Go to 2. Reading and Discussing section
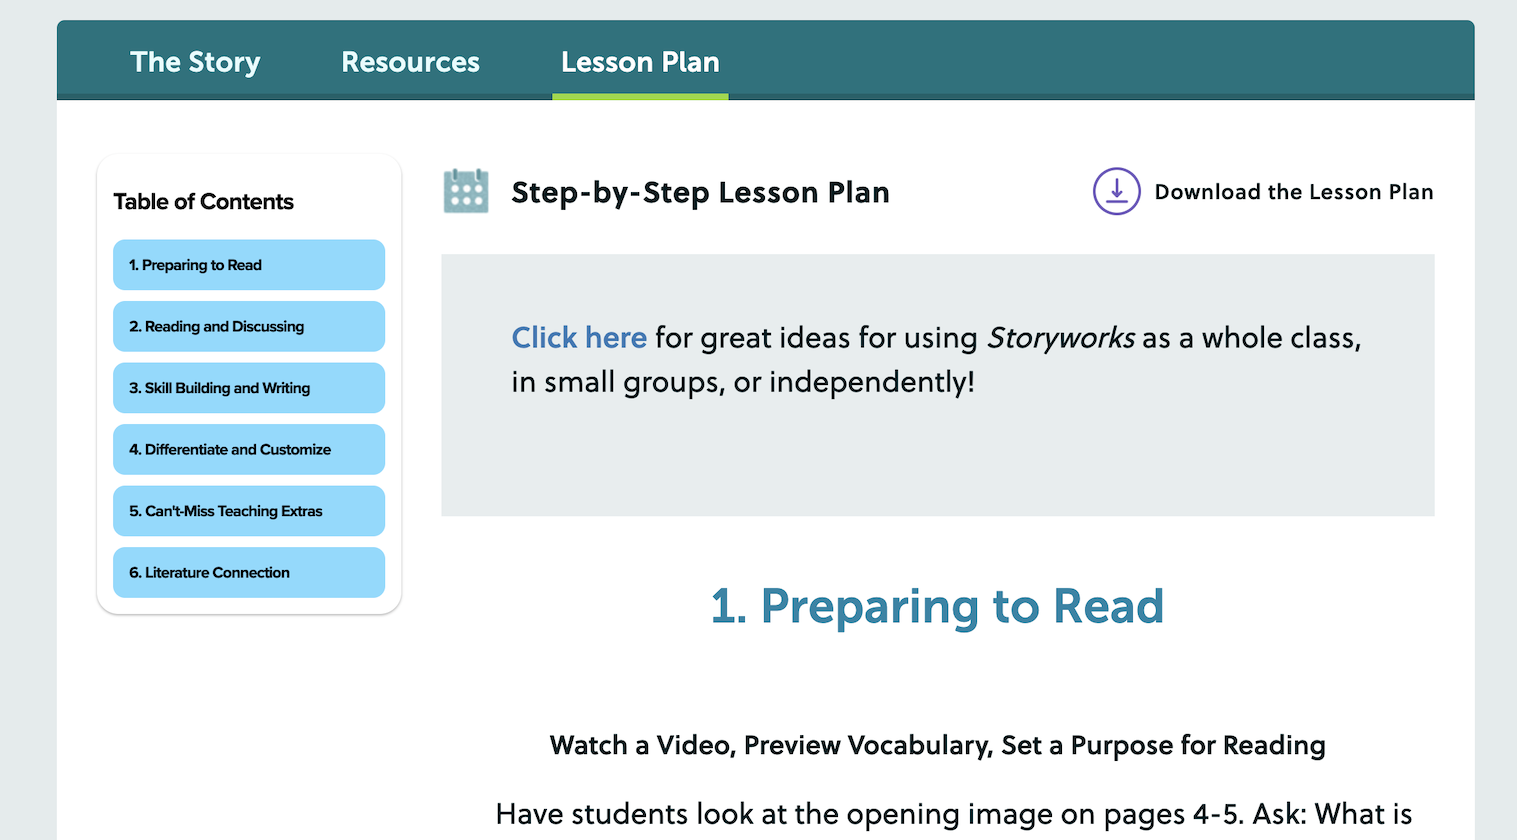Screen dimensions: 1517x840 (248, 327)
